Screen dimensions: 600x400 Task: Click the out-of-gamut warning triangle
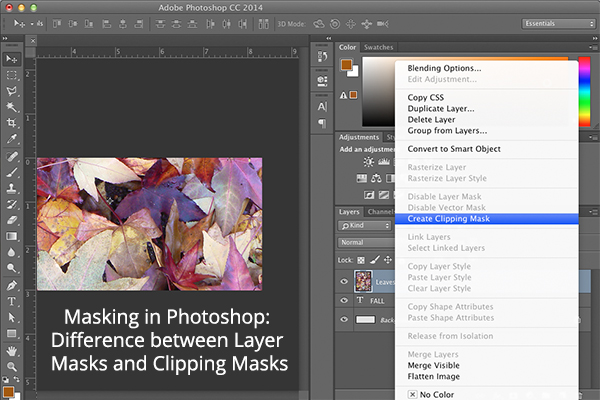click(x=343, y=95)
